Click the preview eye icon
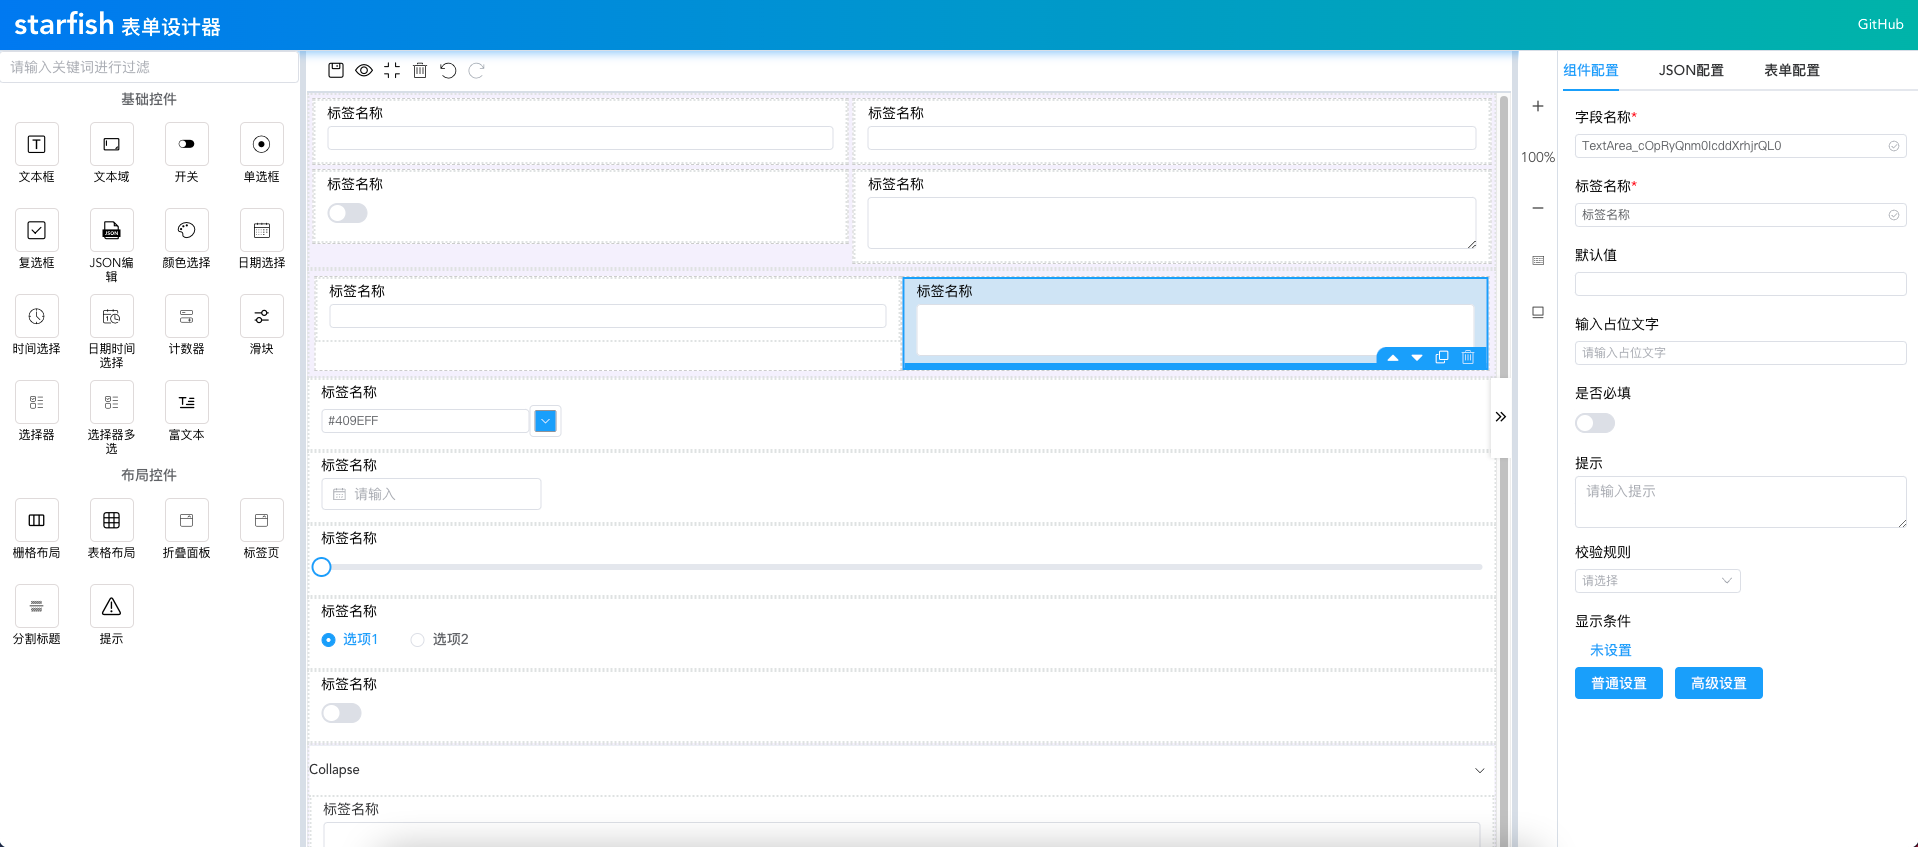 pyautogui.click(x=364, y=70)
